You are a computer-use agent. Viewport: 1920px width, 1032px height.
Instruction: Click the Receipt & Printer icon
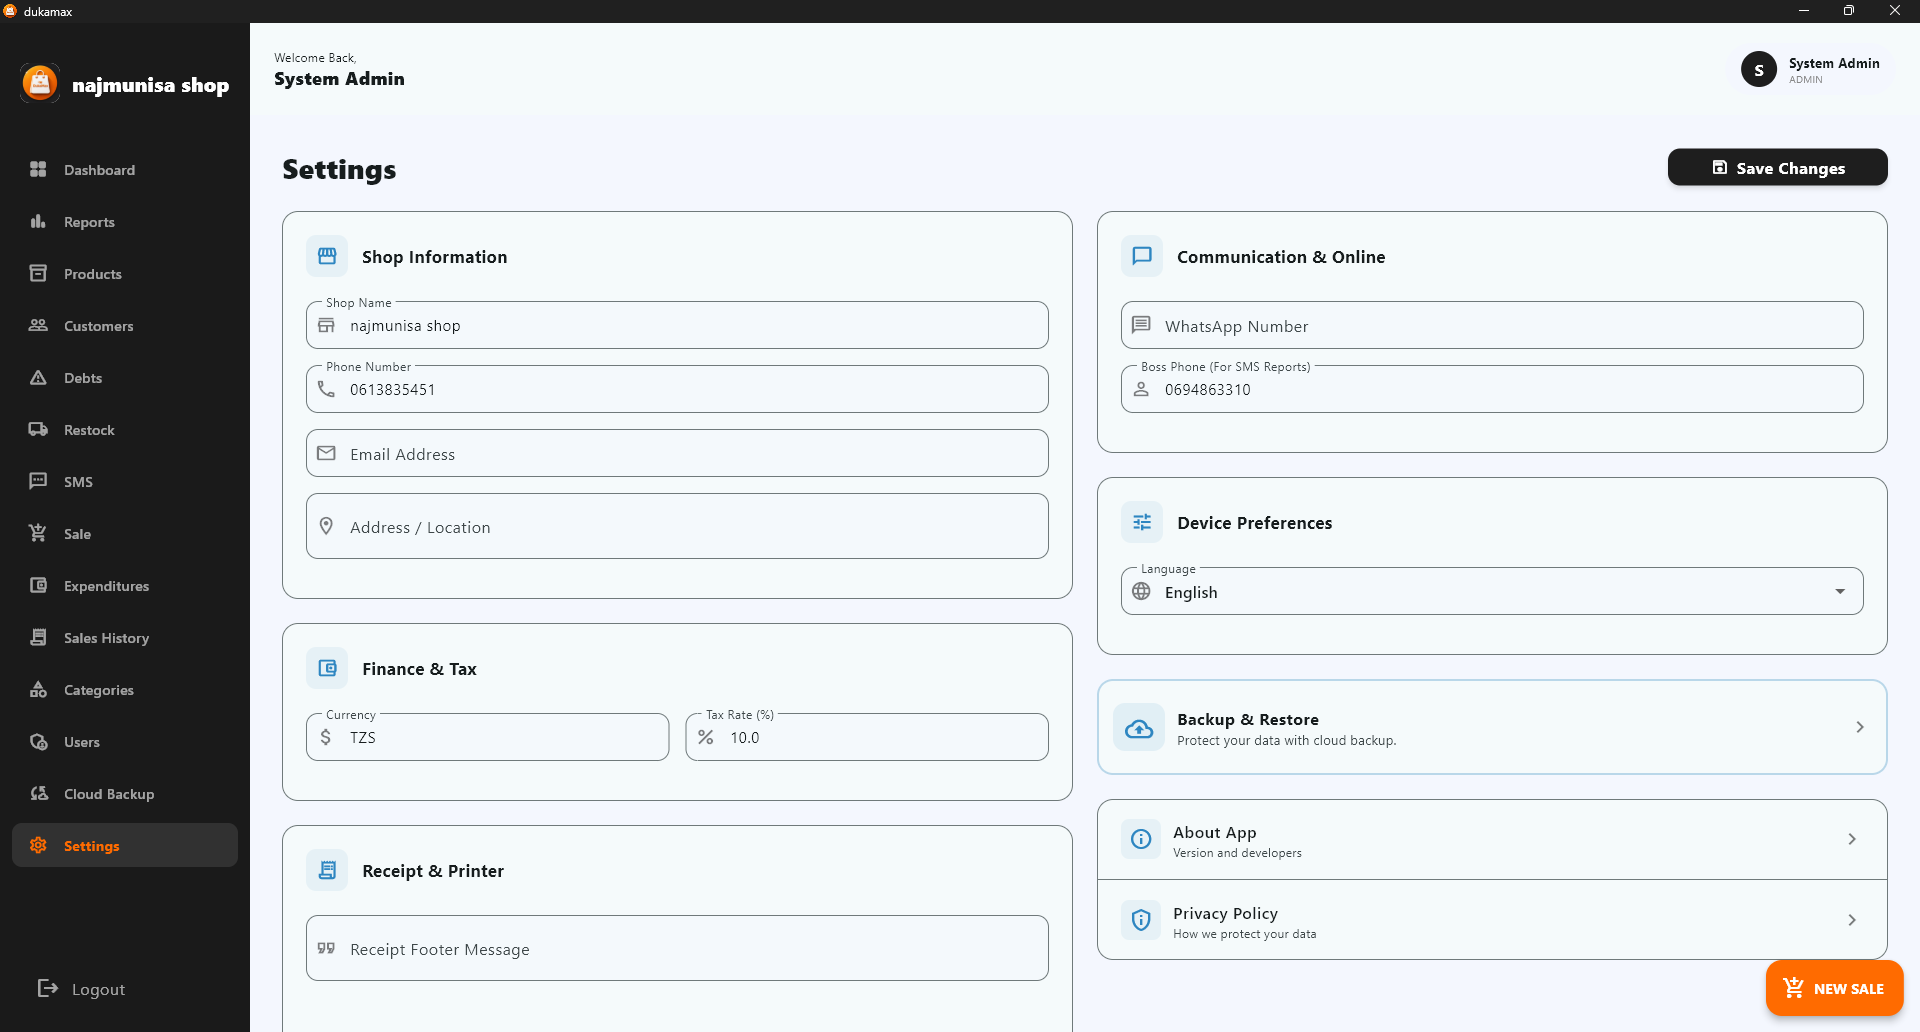click(327, 870)
